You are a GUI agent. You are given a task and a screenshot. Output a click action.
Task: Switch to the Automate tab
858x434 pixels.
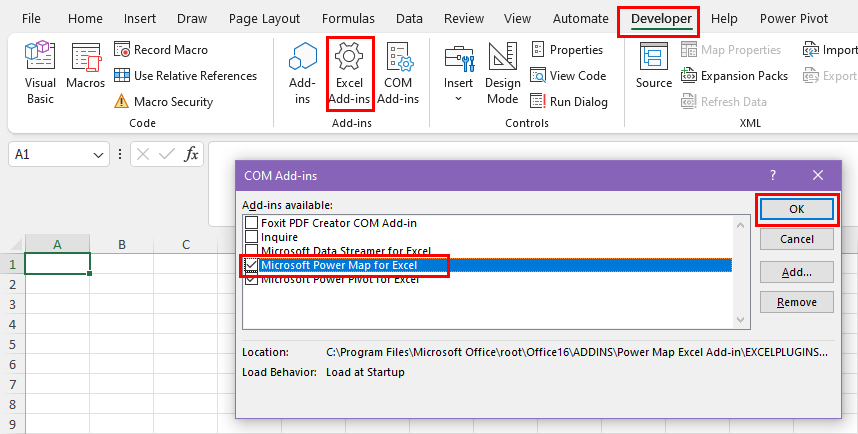pyautogui.click(x=581, y=19)
